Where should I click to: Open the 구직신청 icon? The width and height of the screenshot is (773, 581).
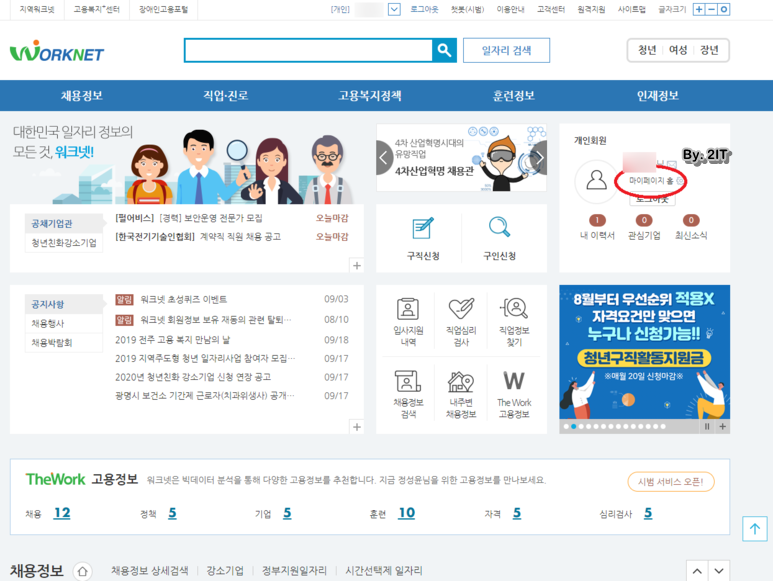423,228
